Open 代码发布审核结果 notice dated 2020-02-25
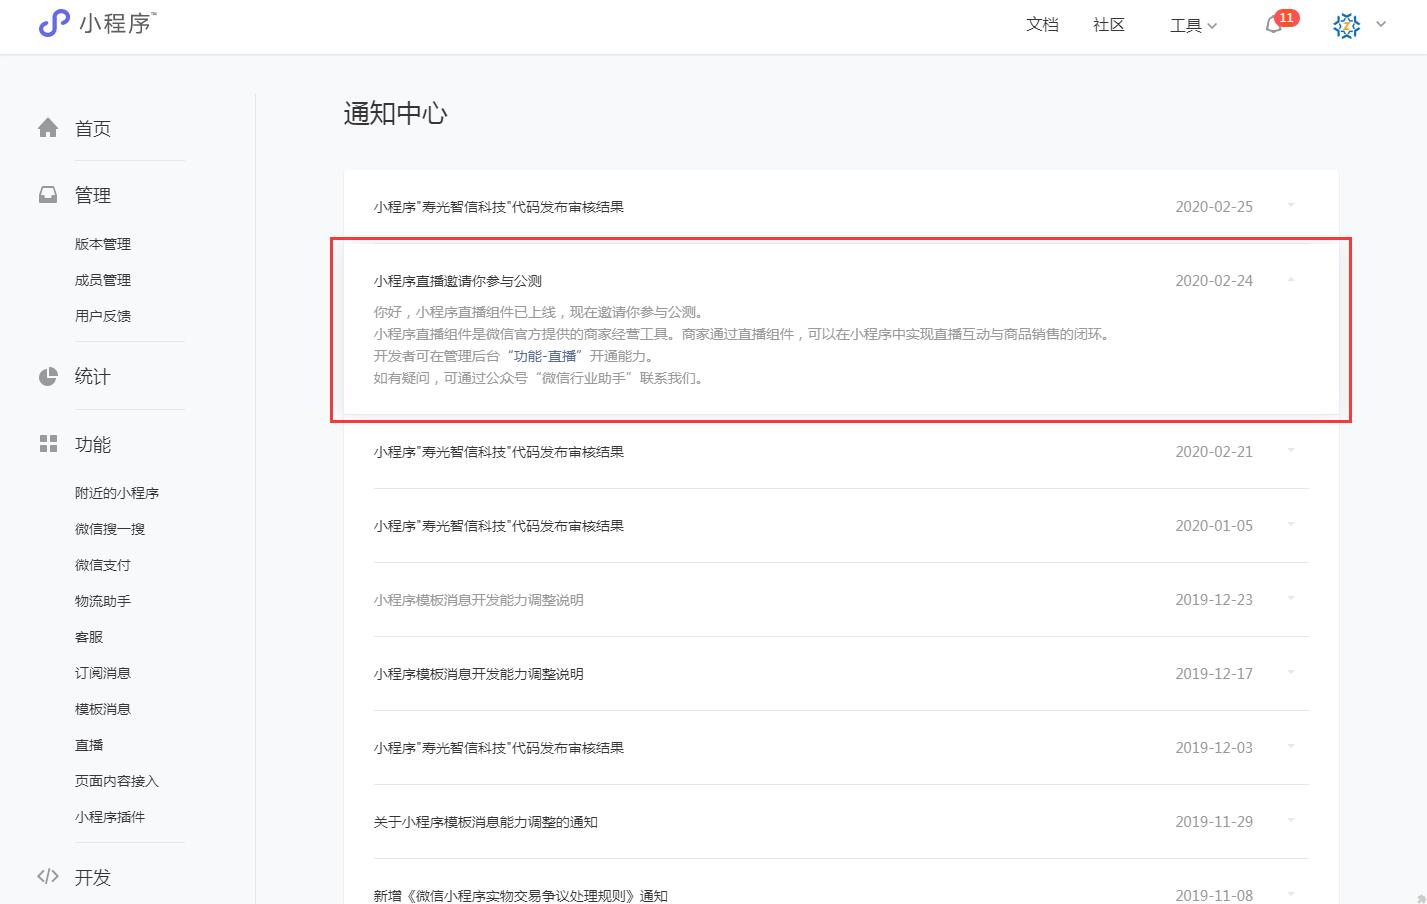Screen dimensions: 1427x904 pyautogui.click(x=499, y=207)
